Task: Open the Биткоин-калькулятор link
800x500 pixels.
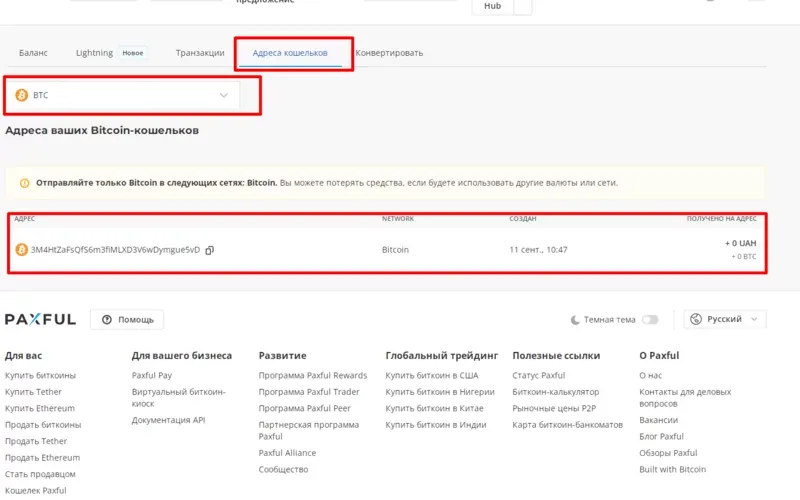Action: [x=556, y=392]
